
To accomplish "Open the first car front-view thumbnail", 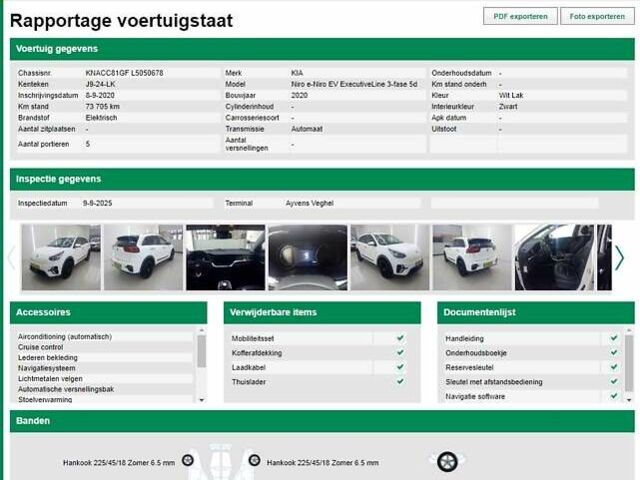I will (55, 257).
